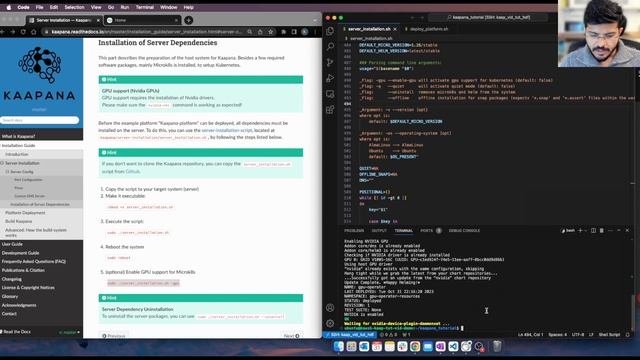Screen dimensions: 640x360
Task: Click the zoom magnifier icon in the address bar
Action: pyautogui.click(x=249, y=32)
